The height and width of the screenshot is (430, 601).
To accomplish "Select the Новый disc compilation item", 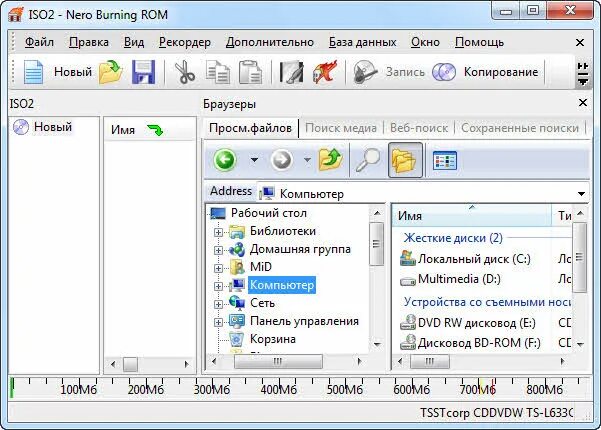I will 42,127.
